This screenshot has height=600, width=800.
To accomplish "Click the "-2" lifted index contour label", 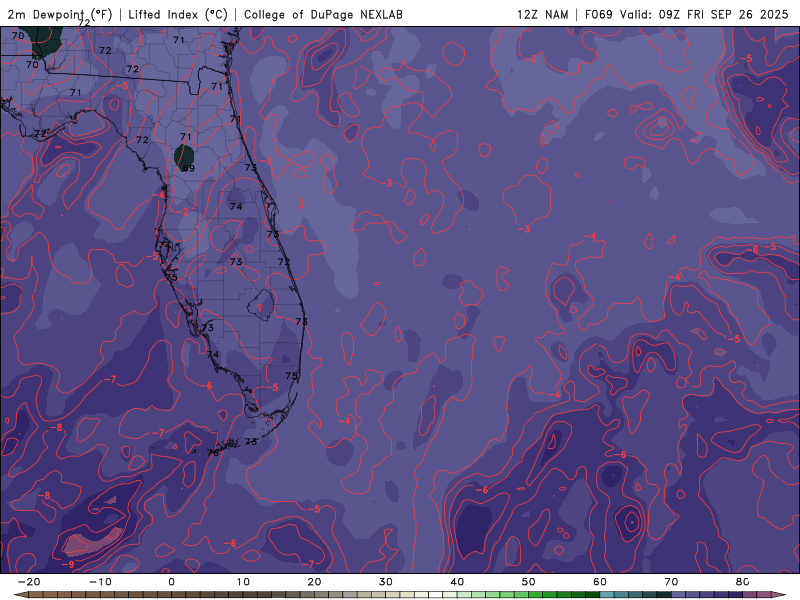I will pos(182,211).
